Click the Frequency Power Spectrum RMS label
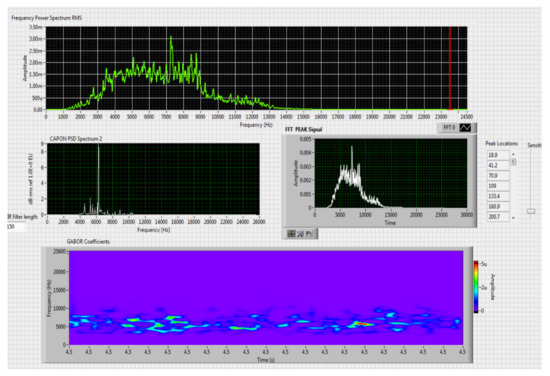Viewport: 550px width, 376px height. coord(47,18)
